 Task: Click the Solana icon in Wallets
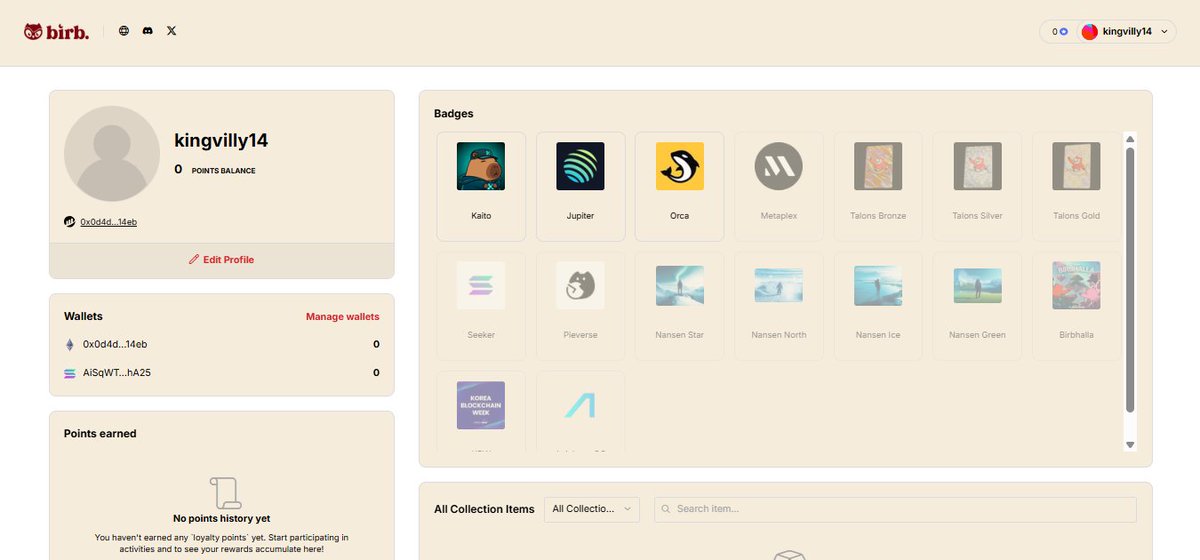[70, 373]
